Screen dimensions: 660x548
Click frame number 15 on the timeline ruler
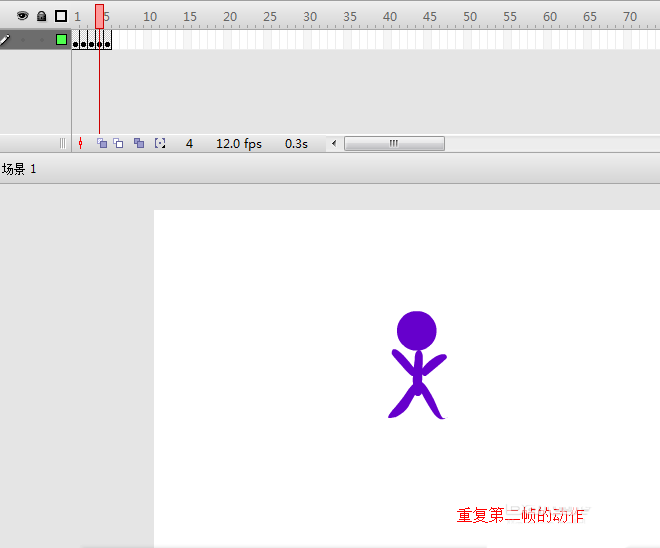click(190, 17)
